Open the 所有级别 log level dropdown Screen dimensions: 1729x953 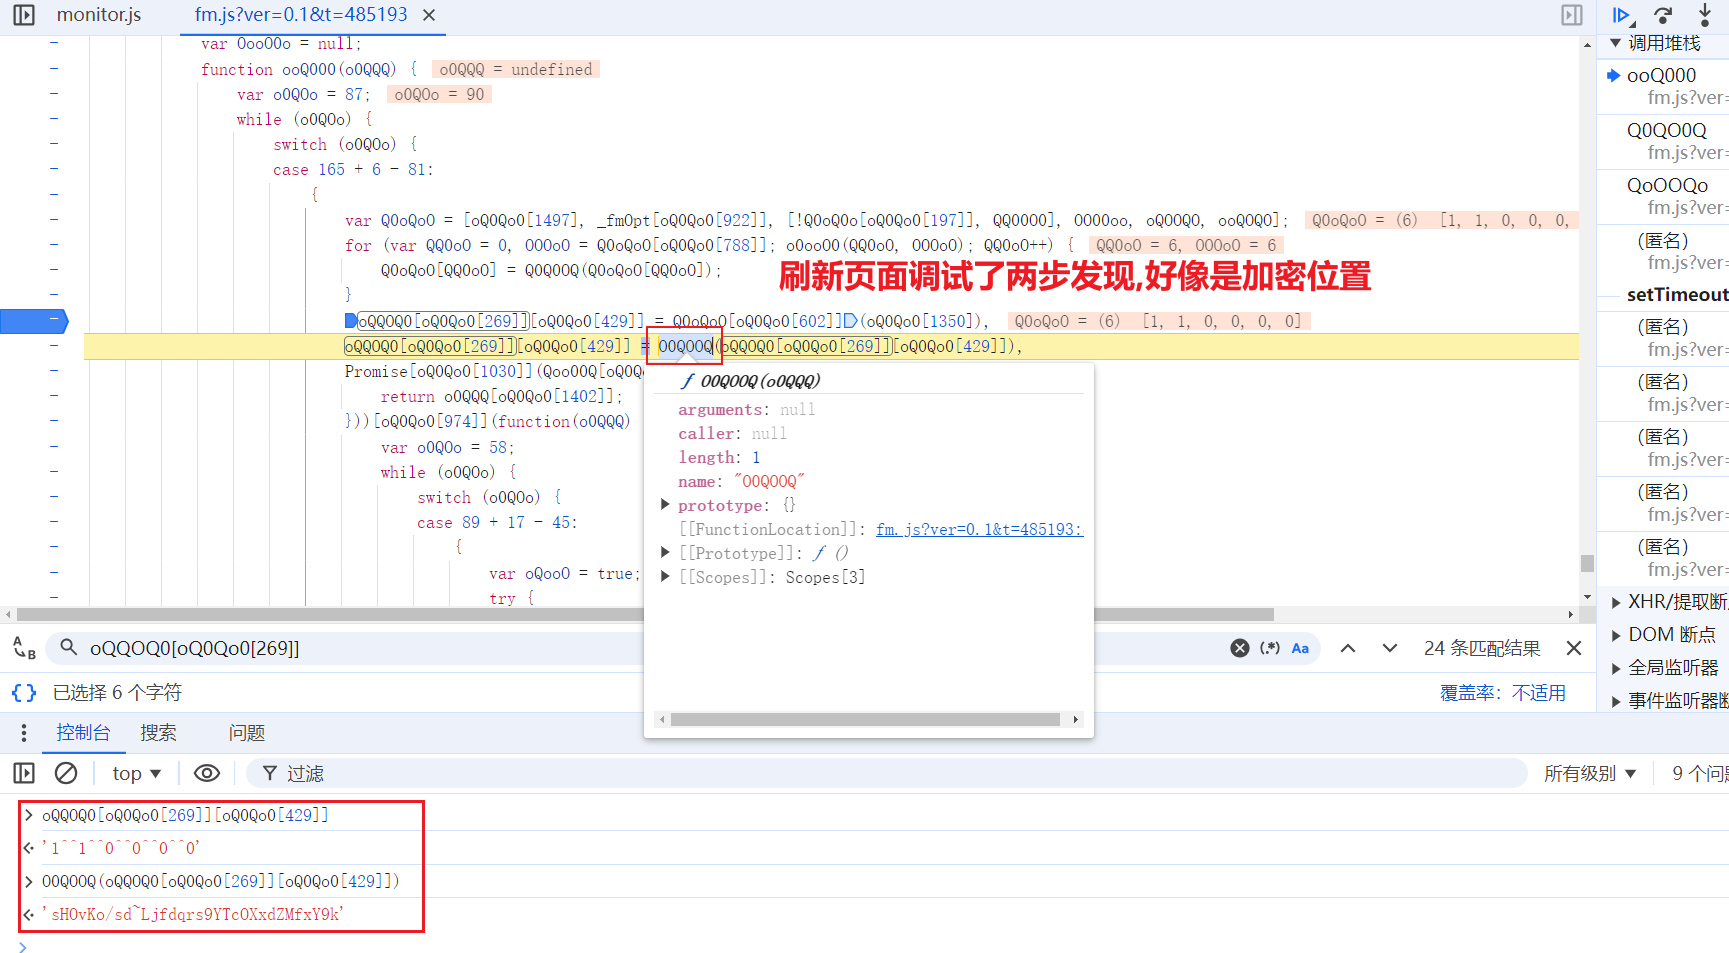coord(1590,773)
